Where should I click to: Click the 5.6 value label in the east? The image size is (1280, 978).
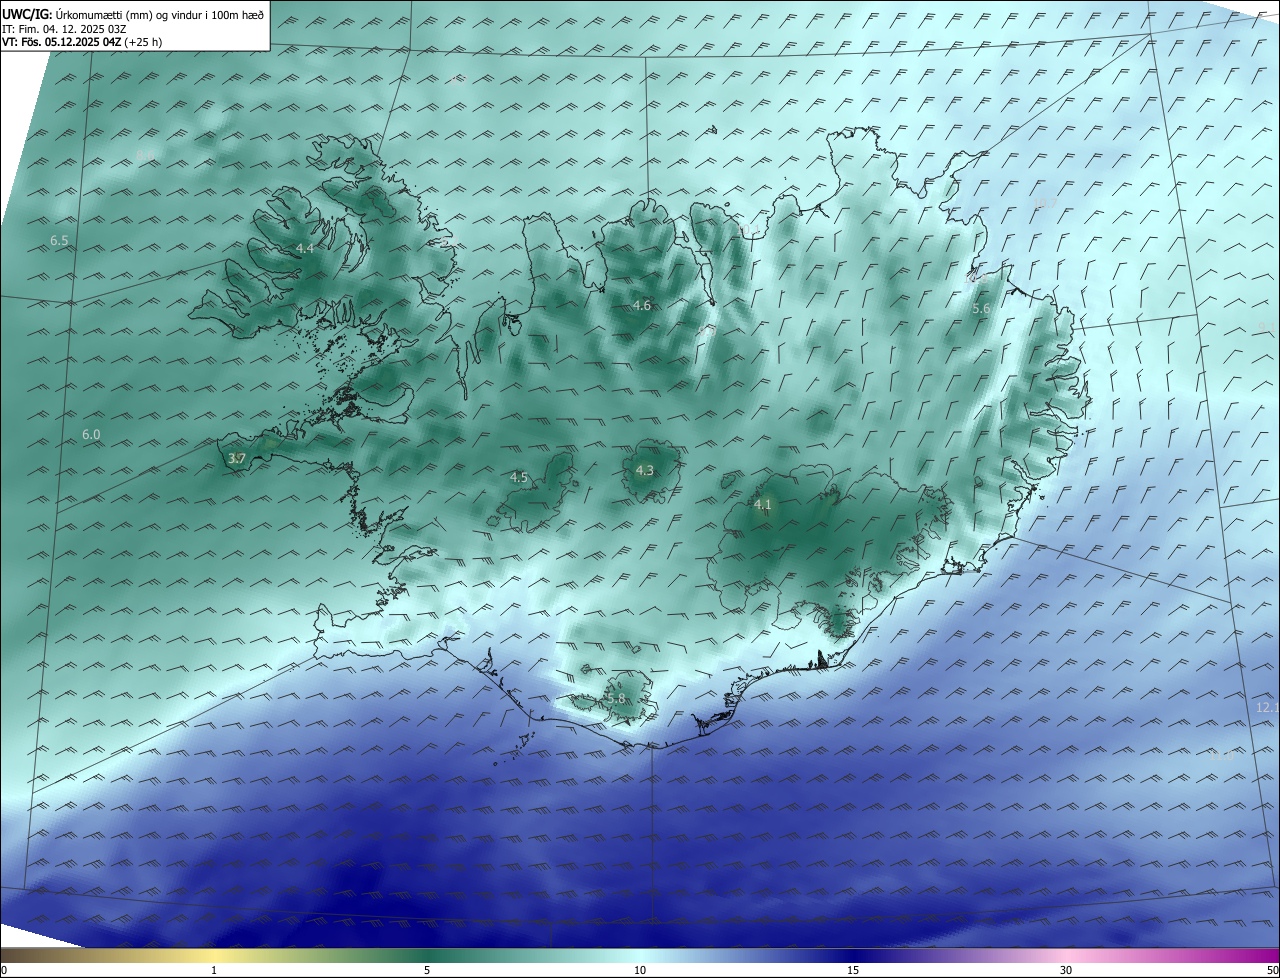click(x=981, y=309)
